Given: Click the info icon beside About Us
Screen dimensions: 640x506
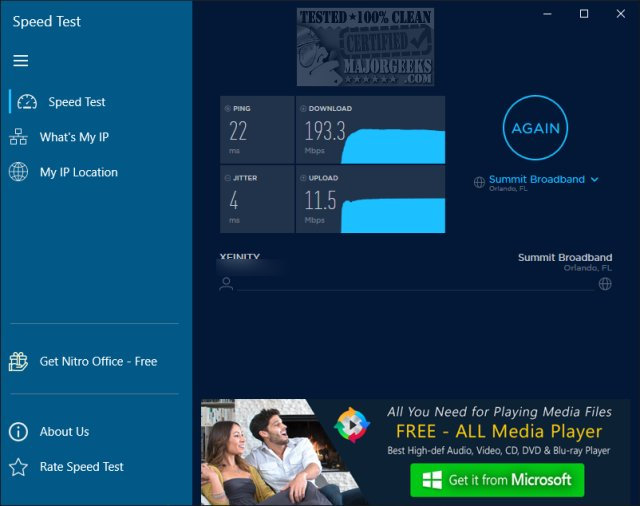Looking at the screenshot, I should point(18,431).
